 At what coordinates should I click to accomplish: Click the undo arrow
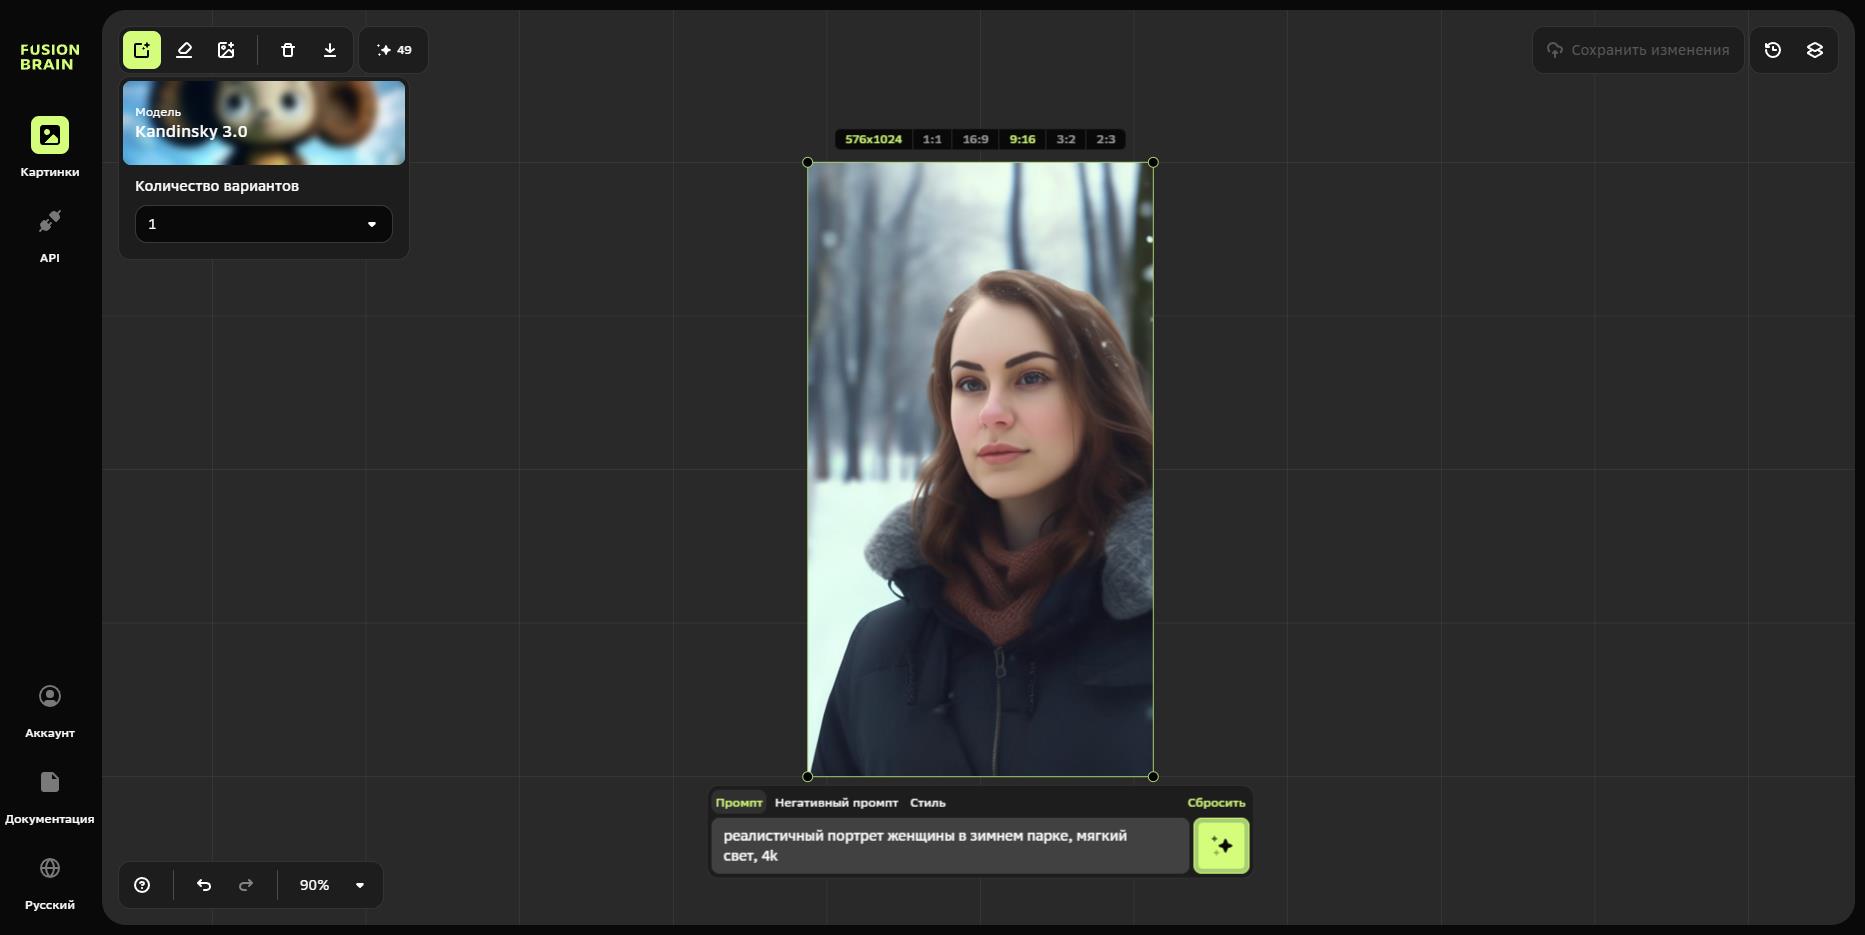tap(204, 885)
